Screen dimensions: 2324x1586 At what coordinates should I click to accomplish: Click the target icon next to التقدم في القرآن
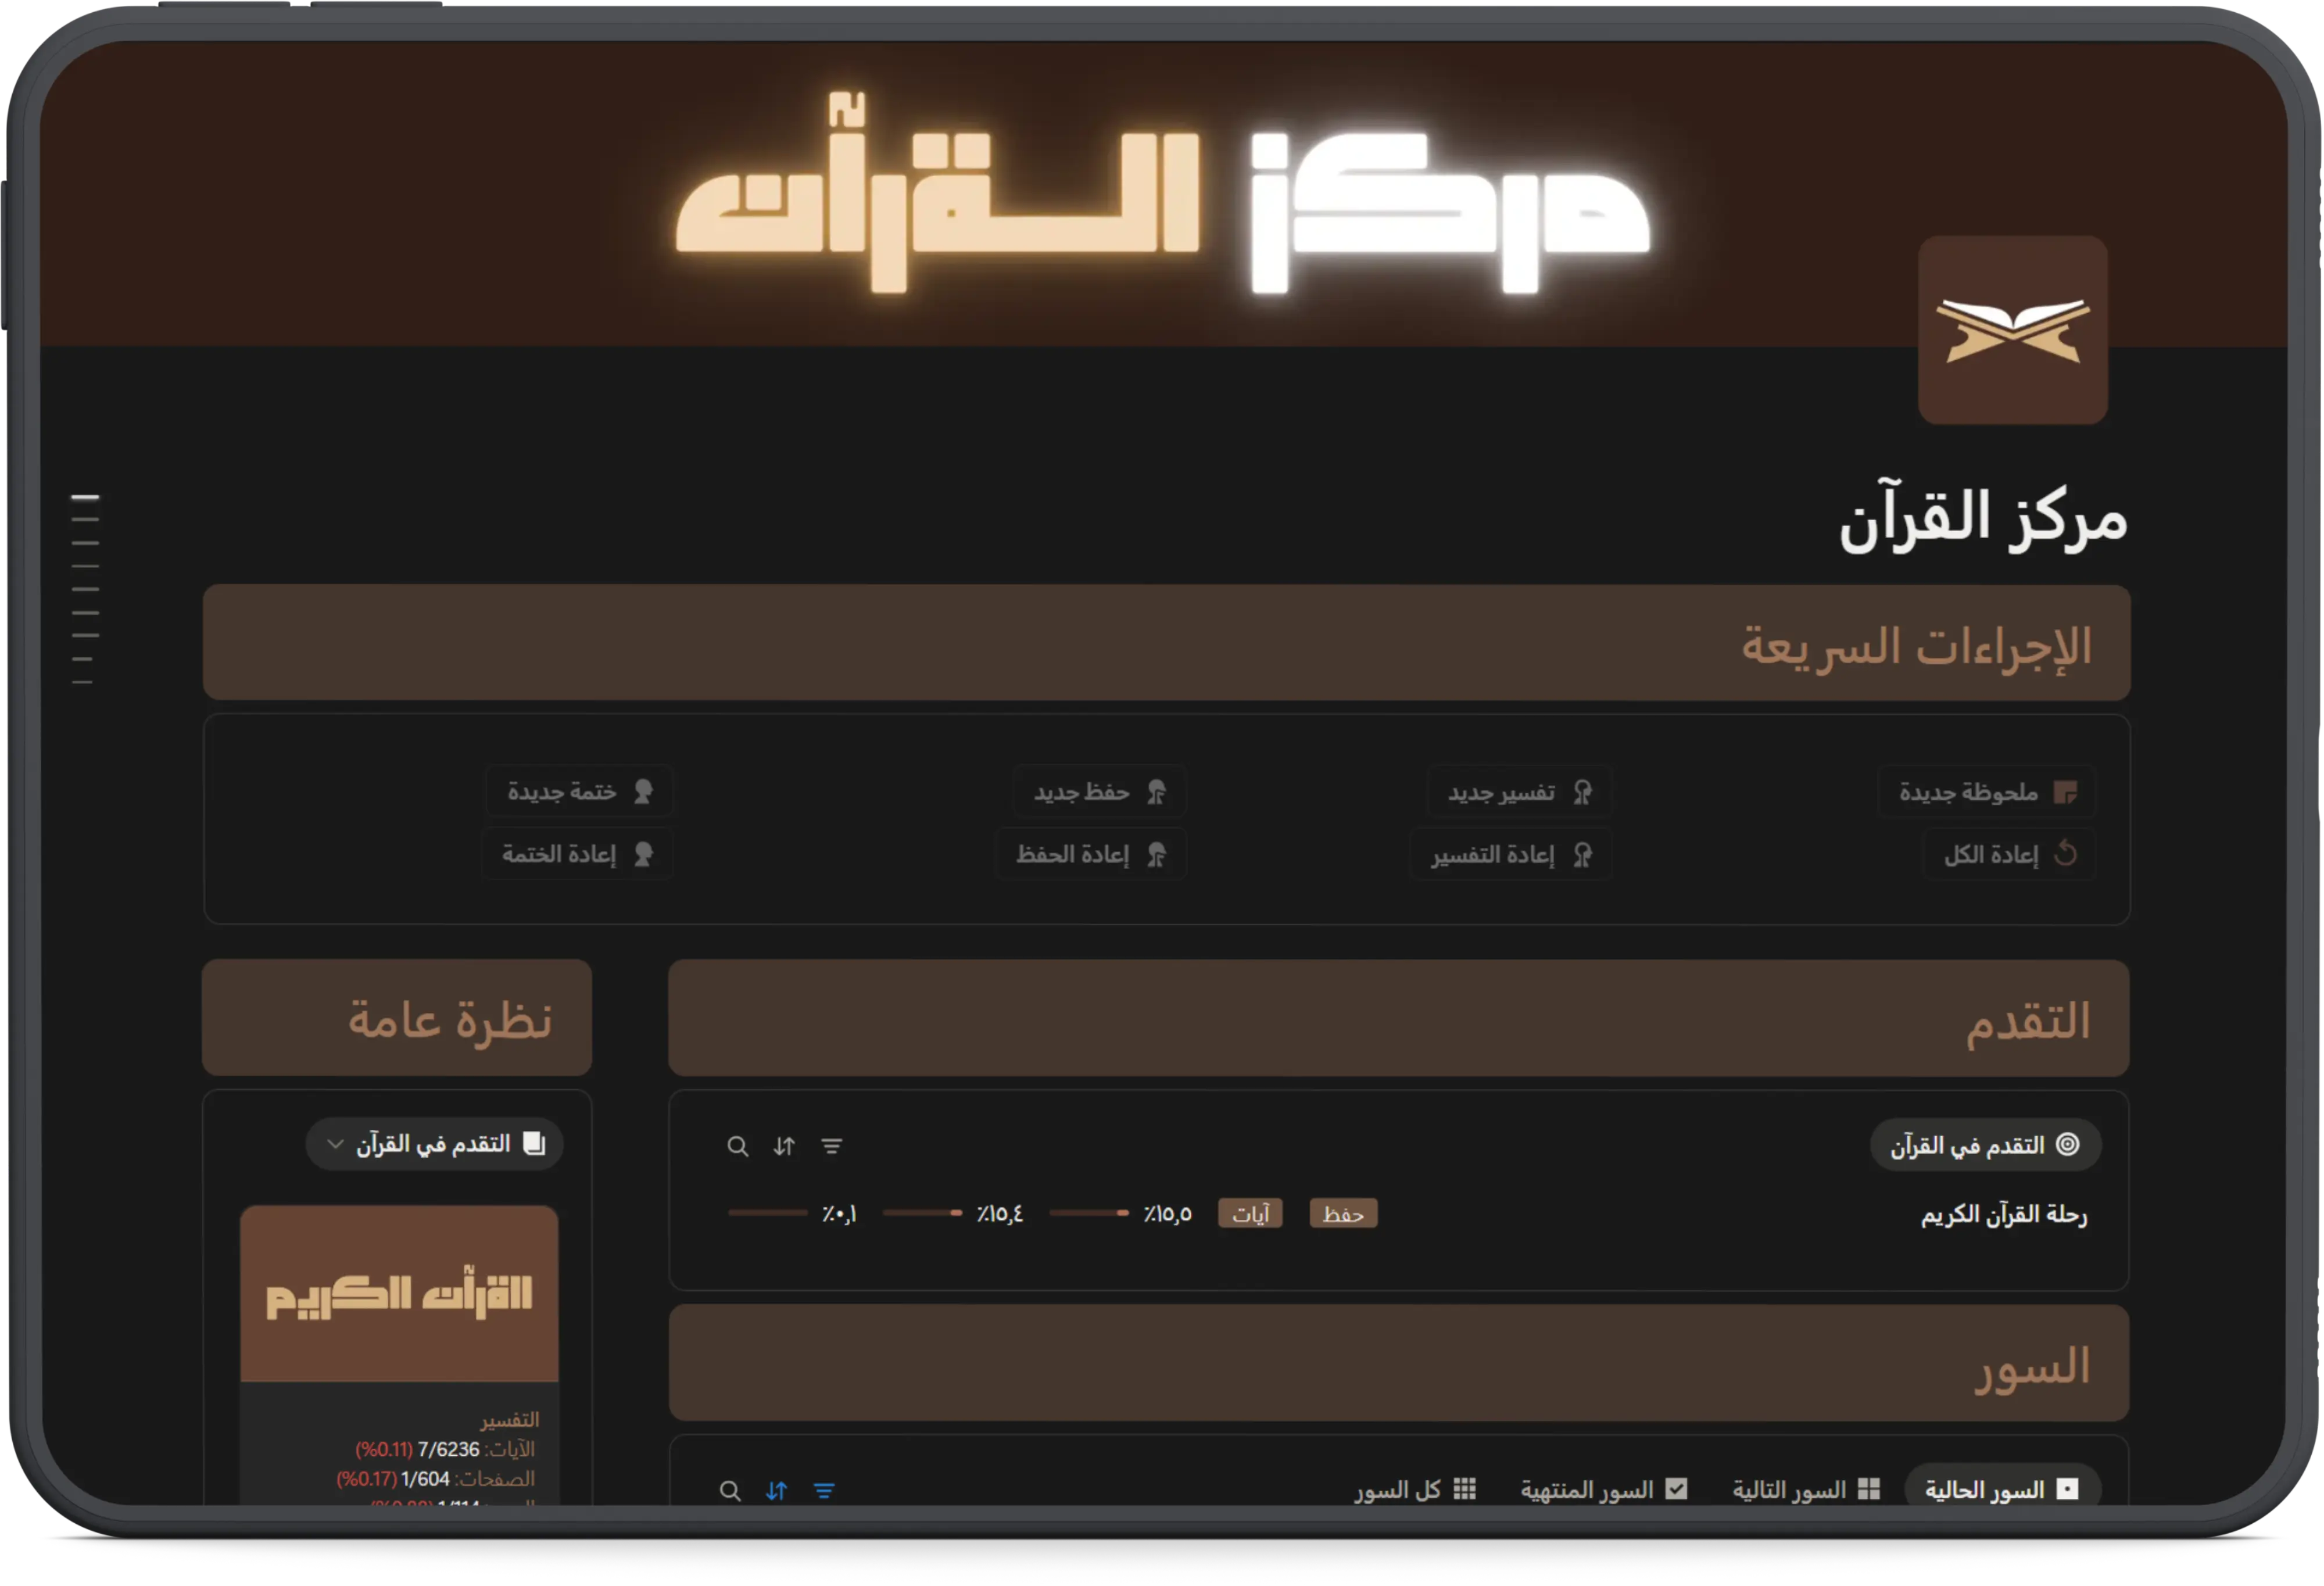(2069, 1145)
